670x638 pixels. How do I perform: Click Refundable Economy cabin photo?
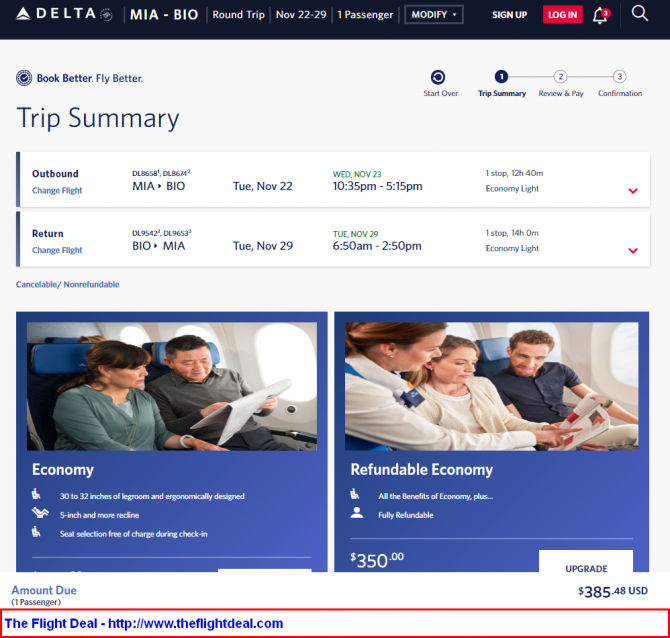[x=491, y=386]
